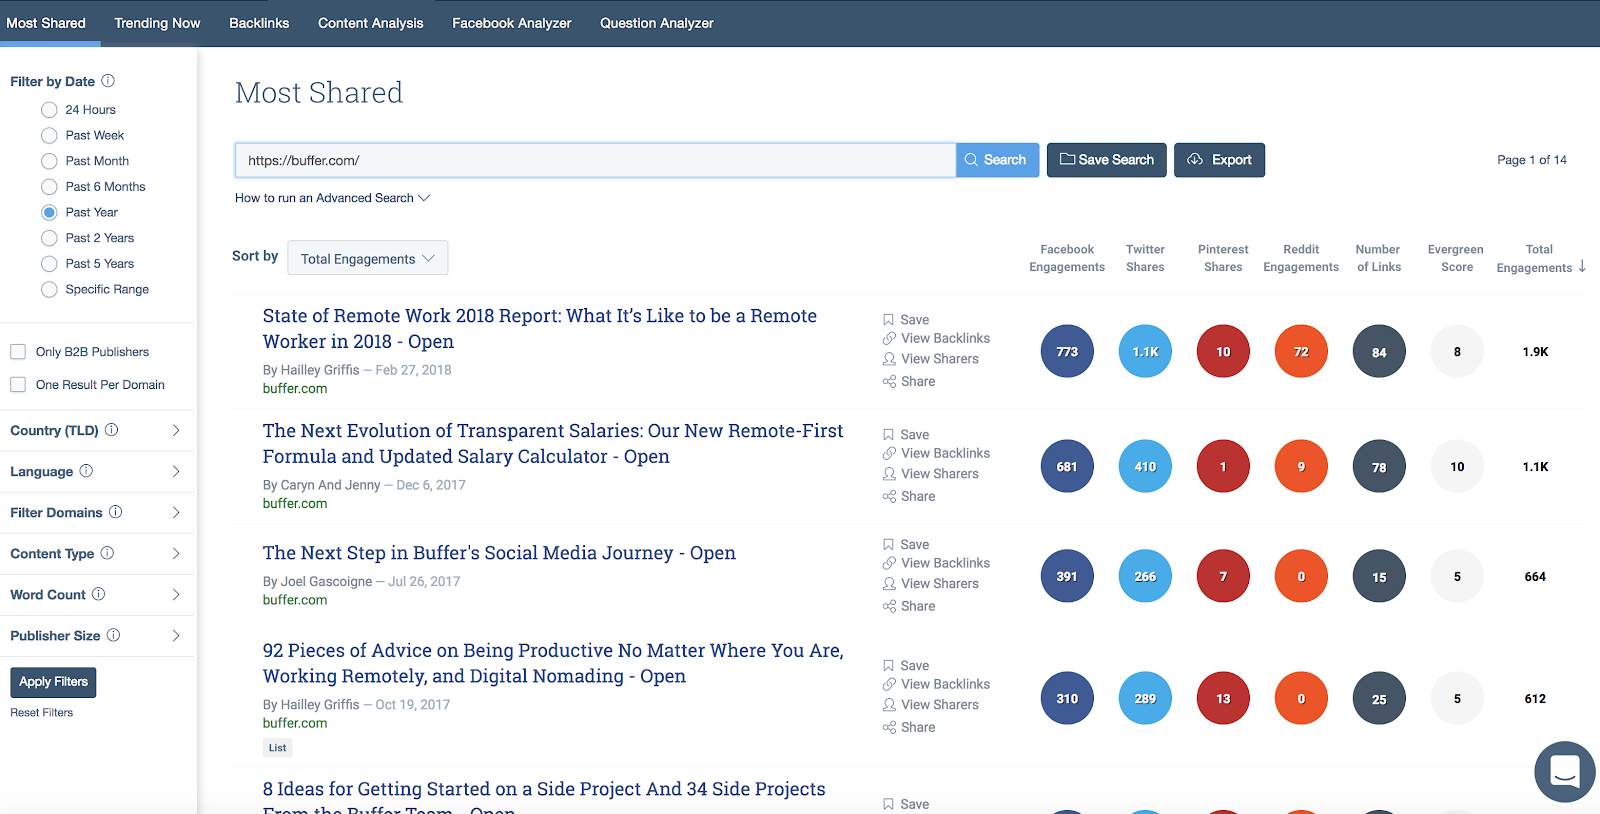Click Reddit engagements circle showing 72
Viewport: 1600px width, 814px height.
click(x=1301, y=352)
